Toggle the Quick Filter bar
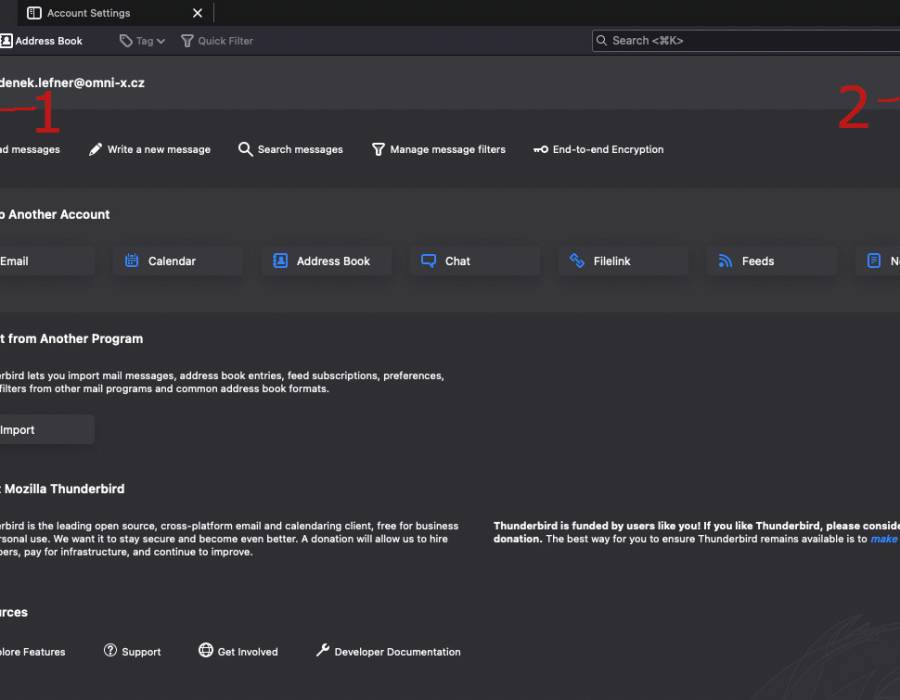The width and height of the screenshot is (900, 700). pyautogui.click(x=217, y=41)
